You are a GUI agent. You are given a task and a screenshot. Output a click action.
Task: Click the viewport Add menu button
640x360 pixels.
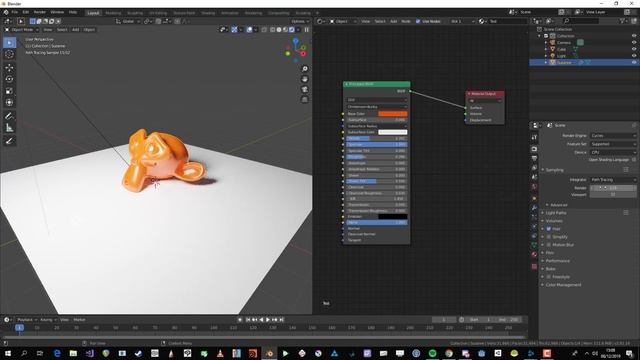point(76,29)
